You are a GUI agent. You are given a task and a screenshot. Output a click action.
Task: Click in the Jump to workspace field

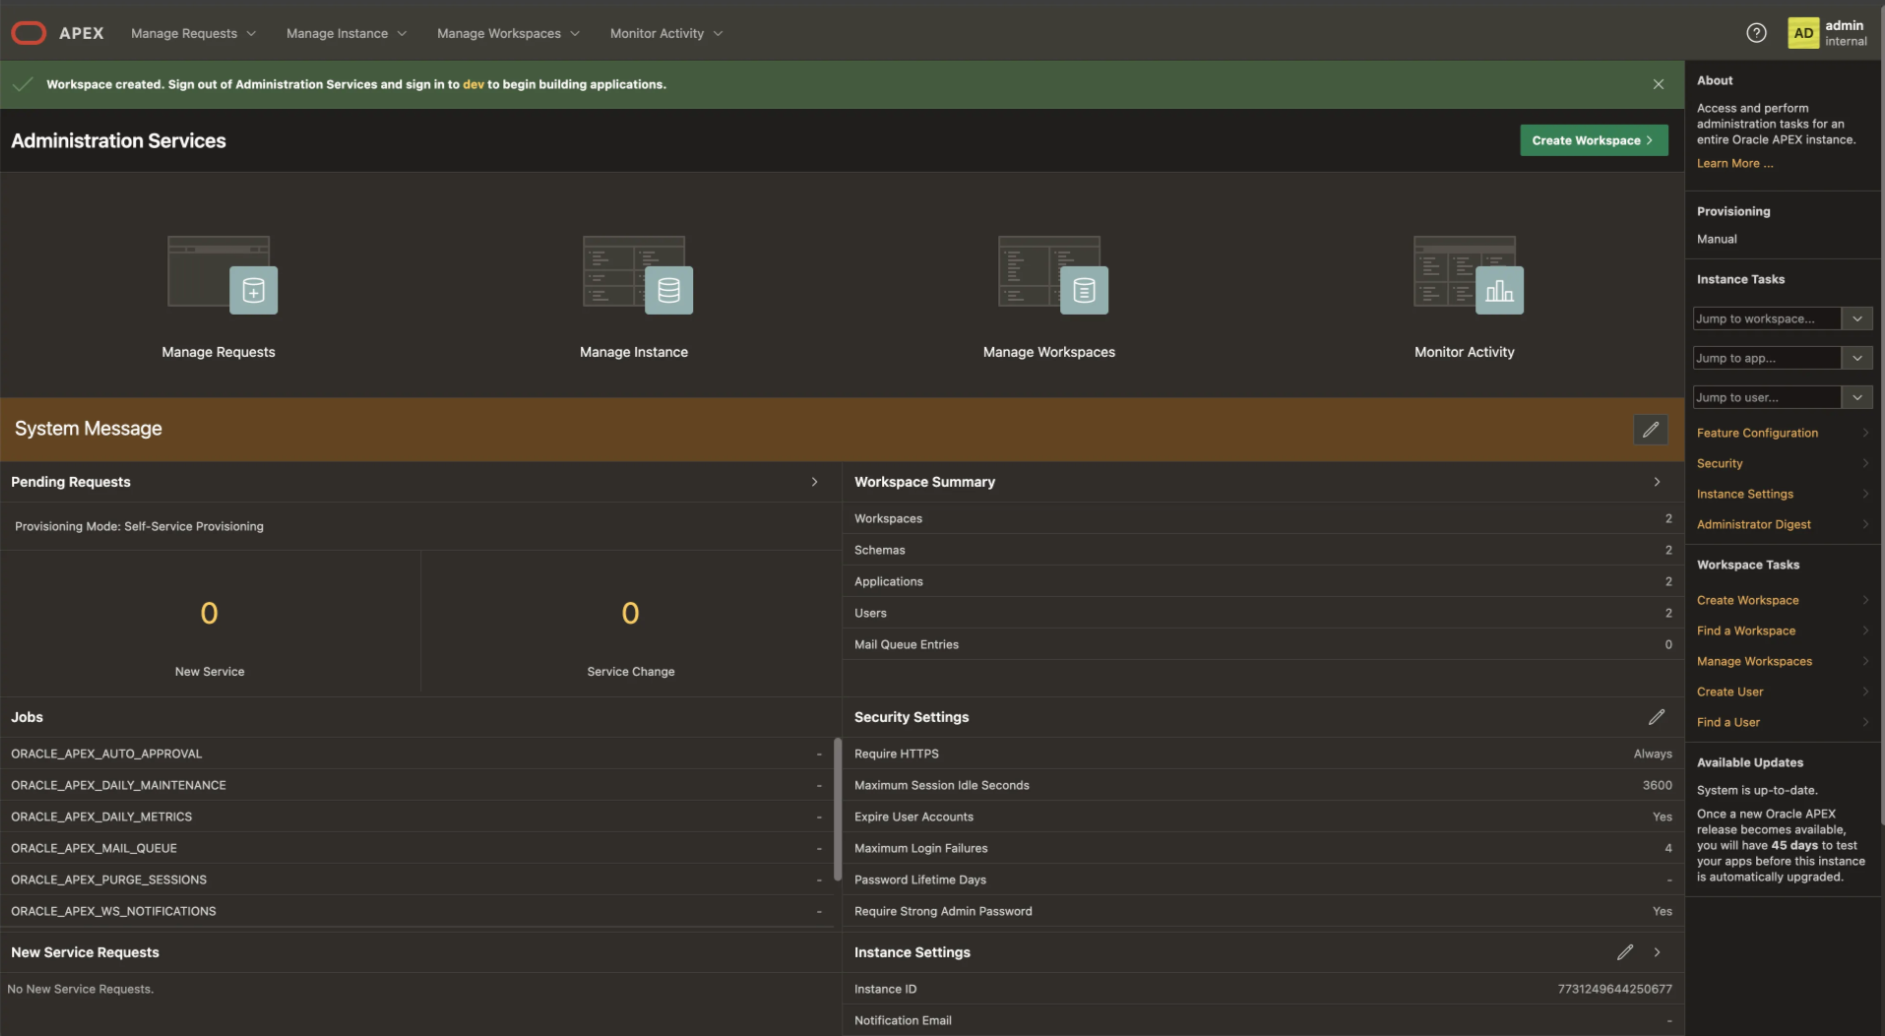click(1767, 318)
